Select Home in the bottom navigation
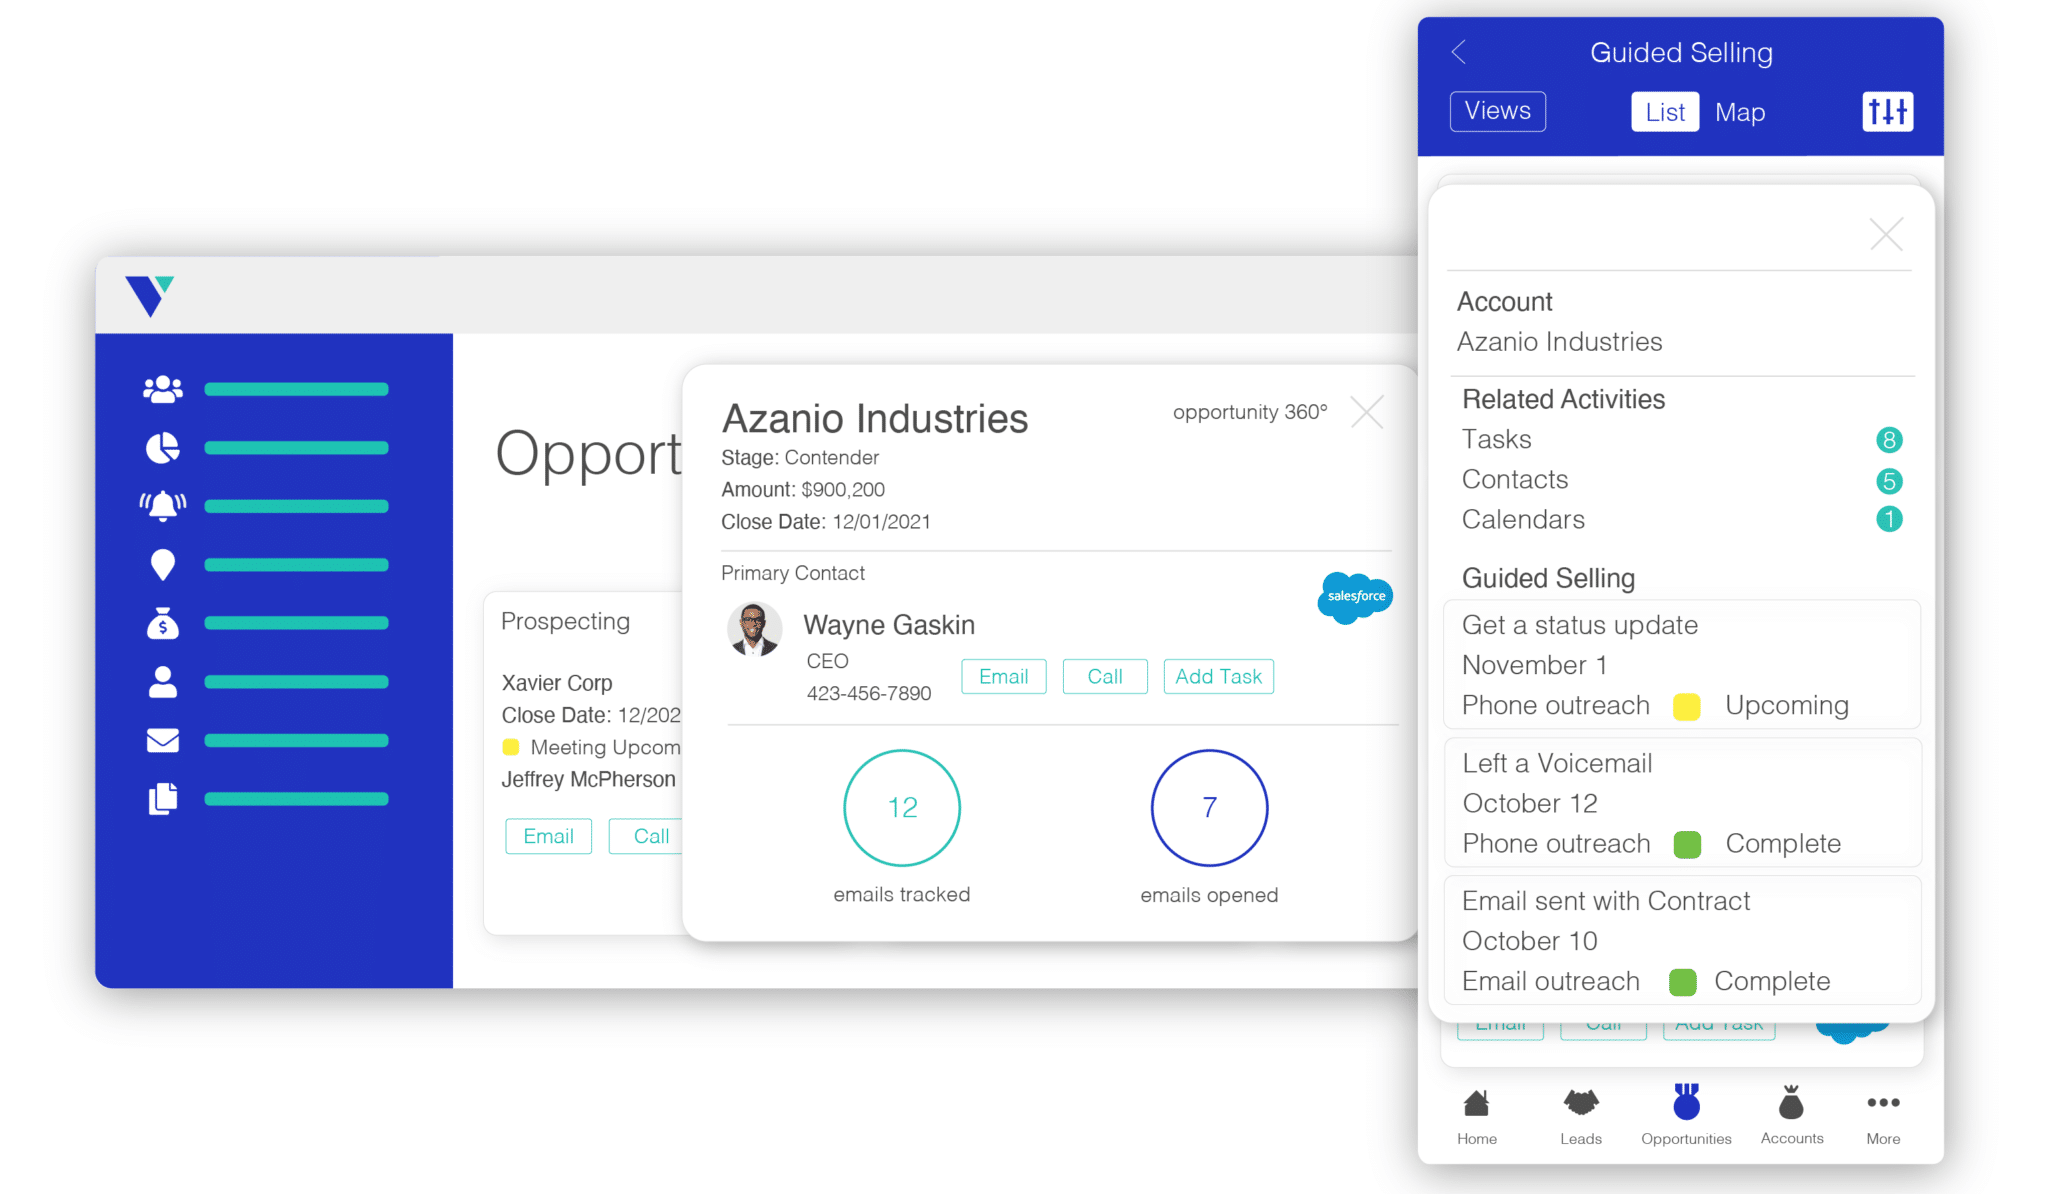Image resolution: width=2048 pixels, height=1194 pixels. coord(1477,1110)
